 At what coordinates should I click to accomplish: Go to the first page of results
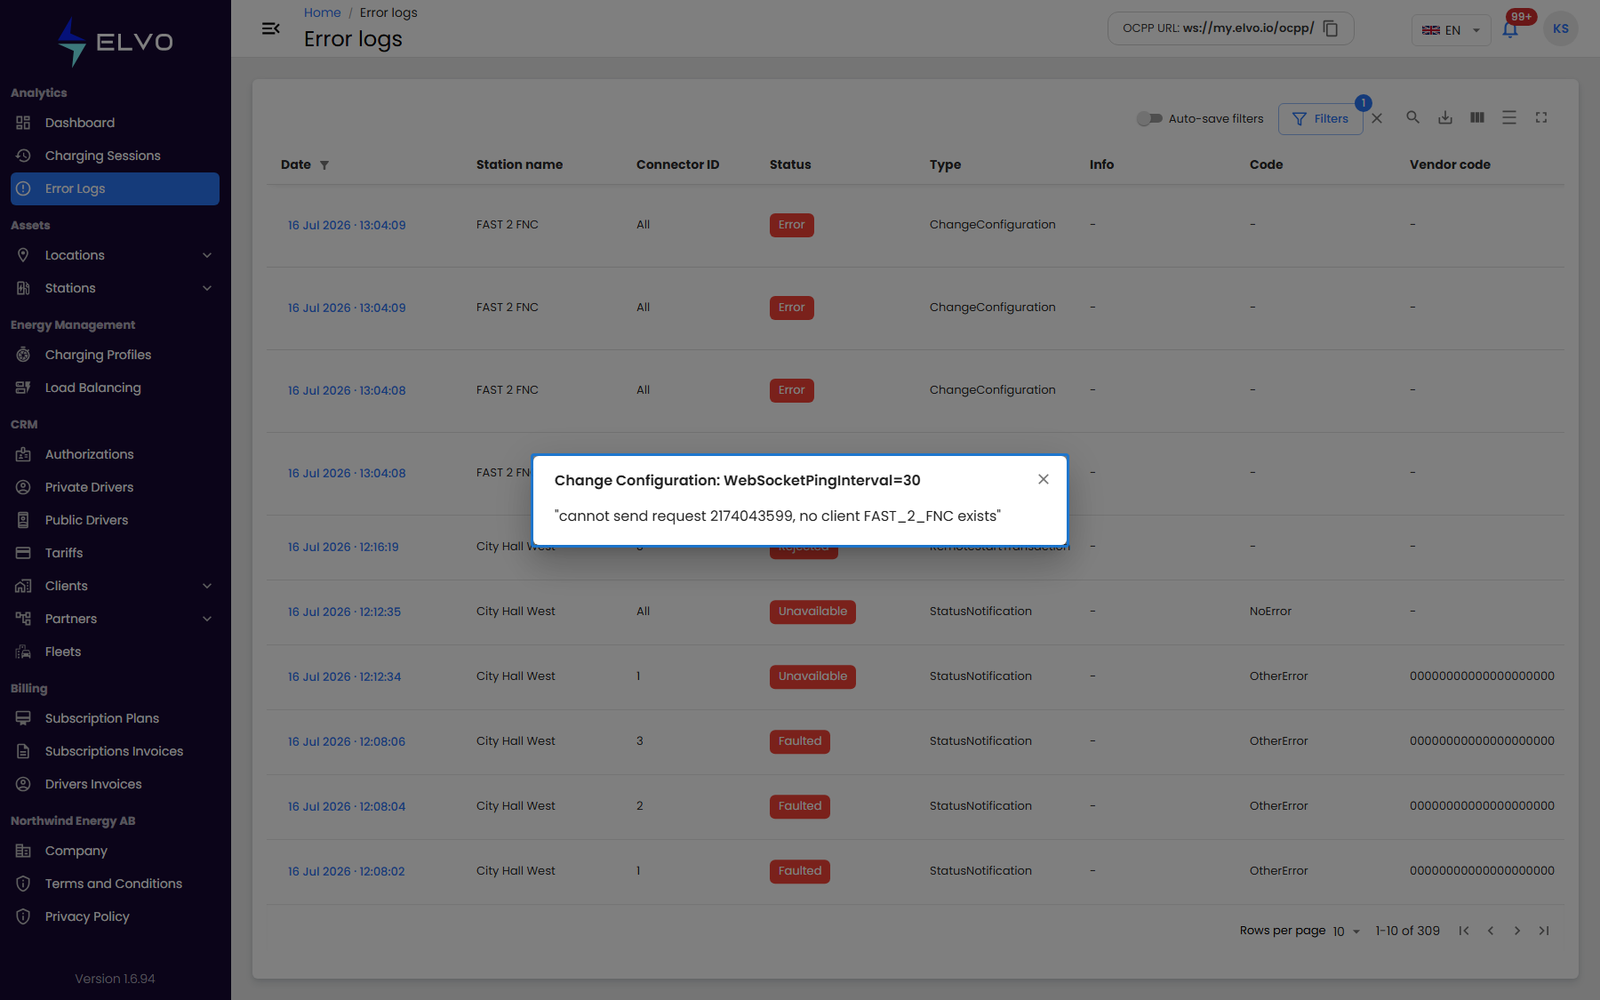click(x=1464, y=931)
